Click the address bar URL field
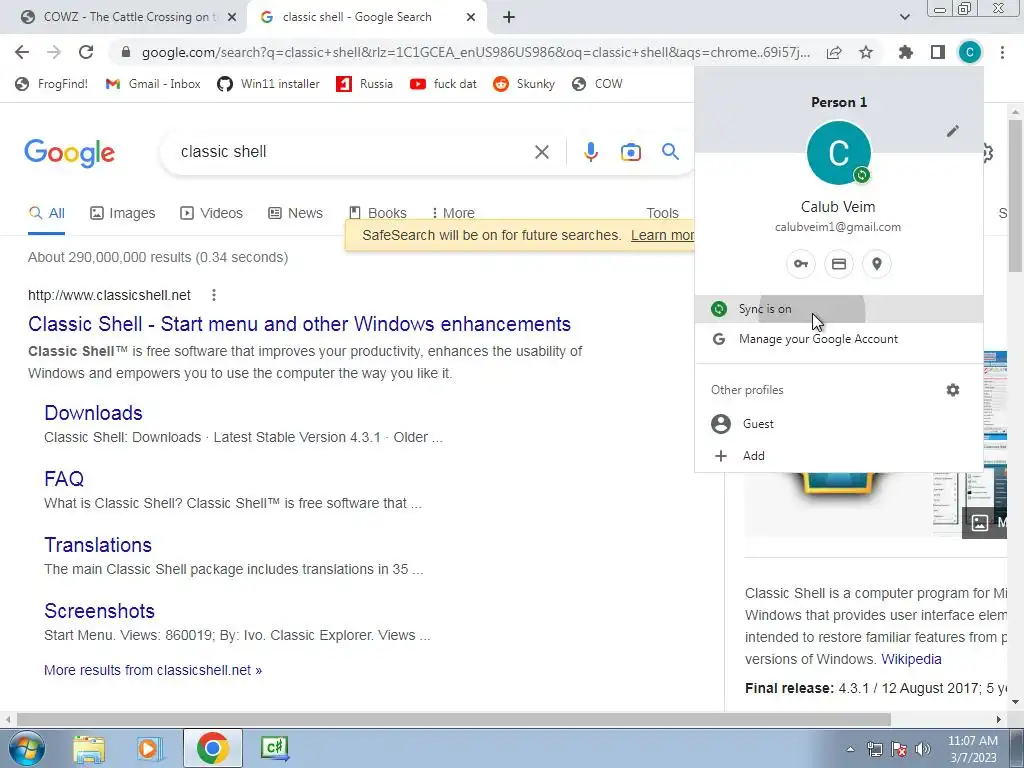The height and width of the screenshot is (768, 1024). point(475,52)
